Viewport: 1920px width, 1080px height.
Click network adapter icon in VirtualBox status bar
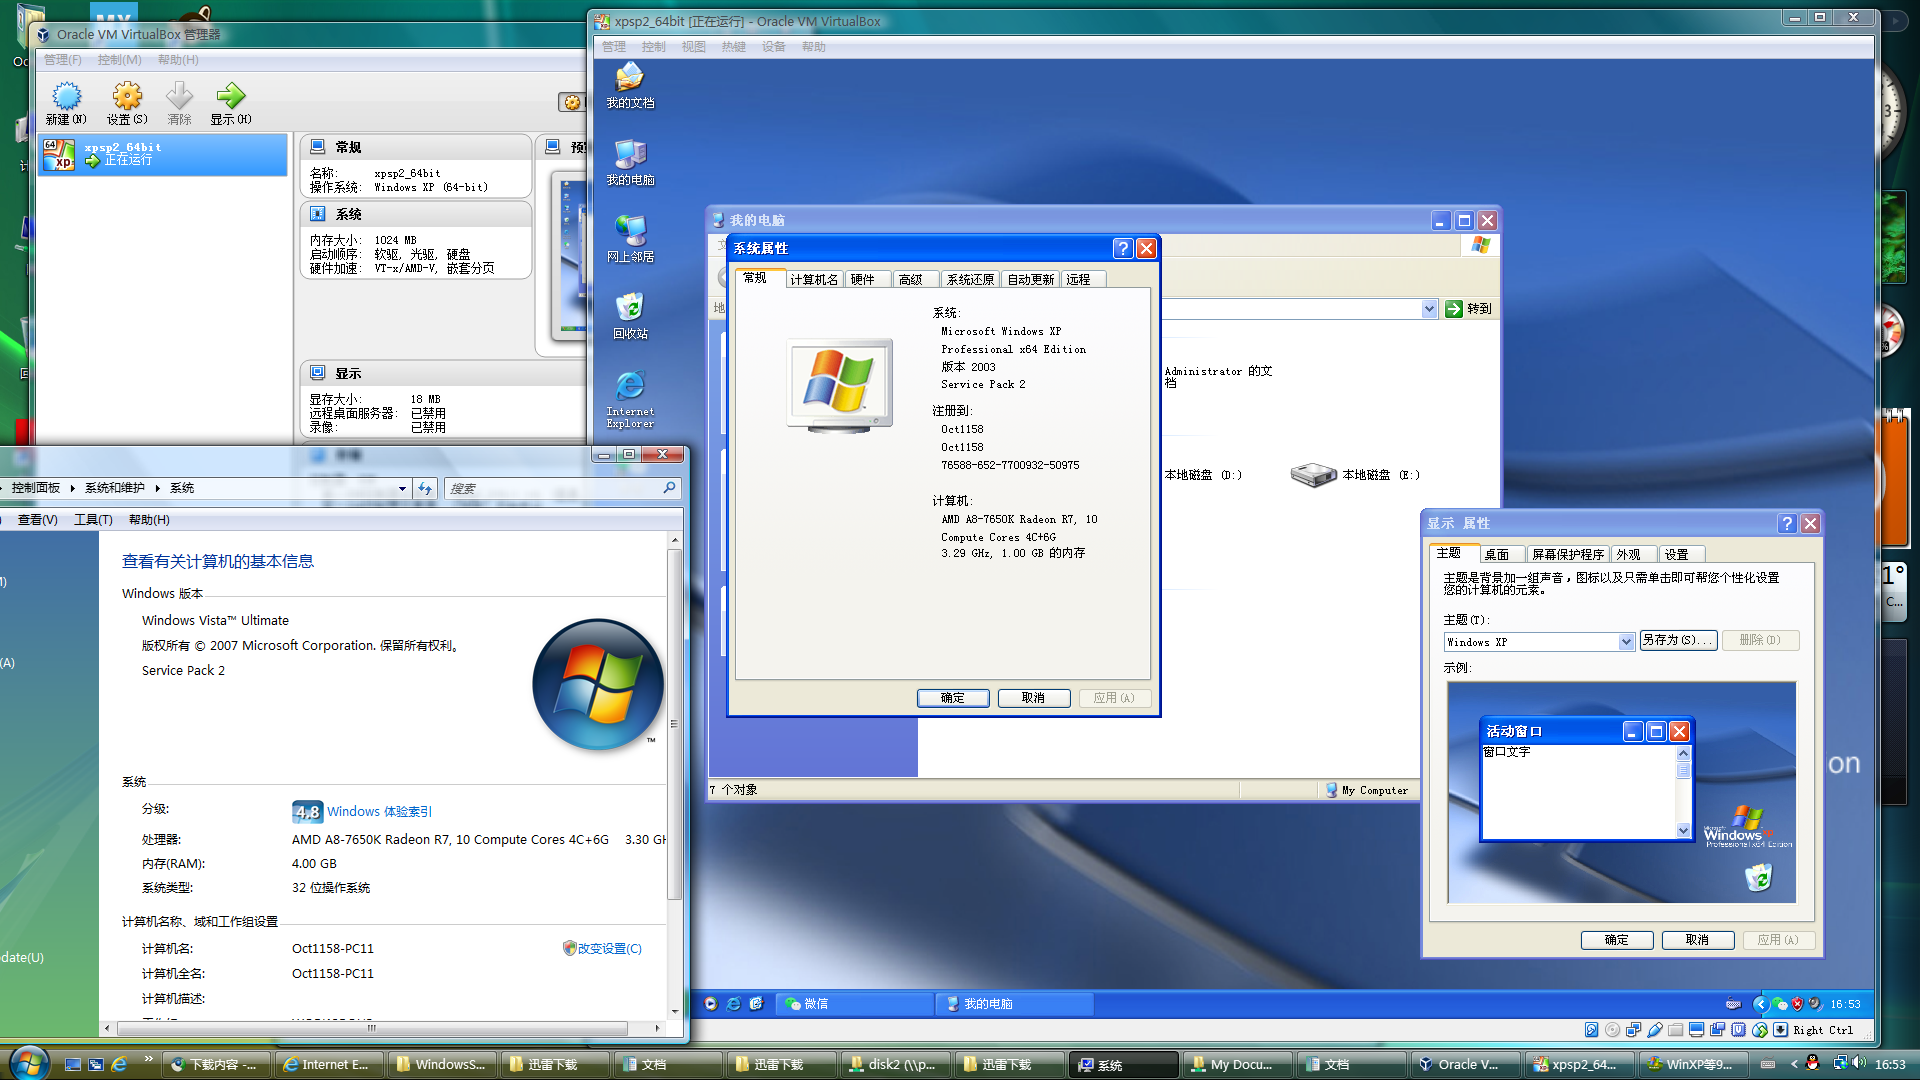pos(1633,1030)
